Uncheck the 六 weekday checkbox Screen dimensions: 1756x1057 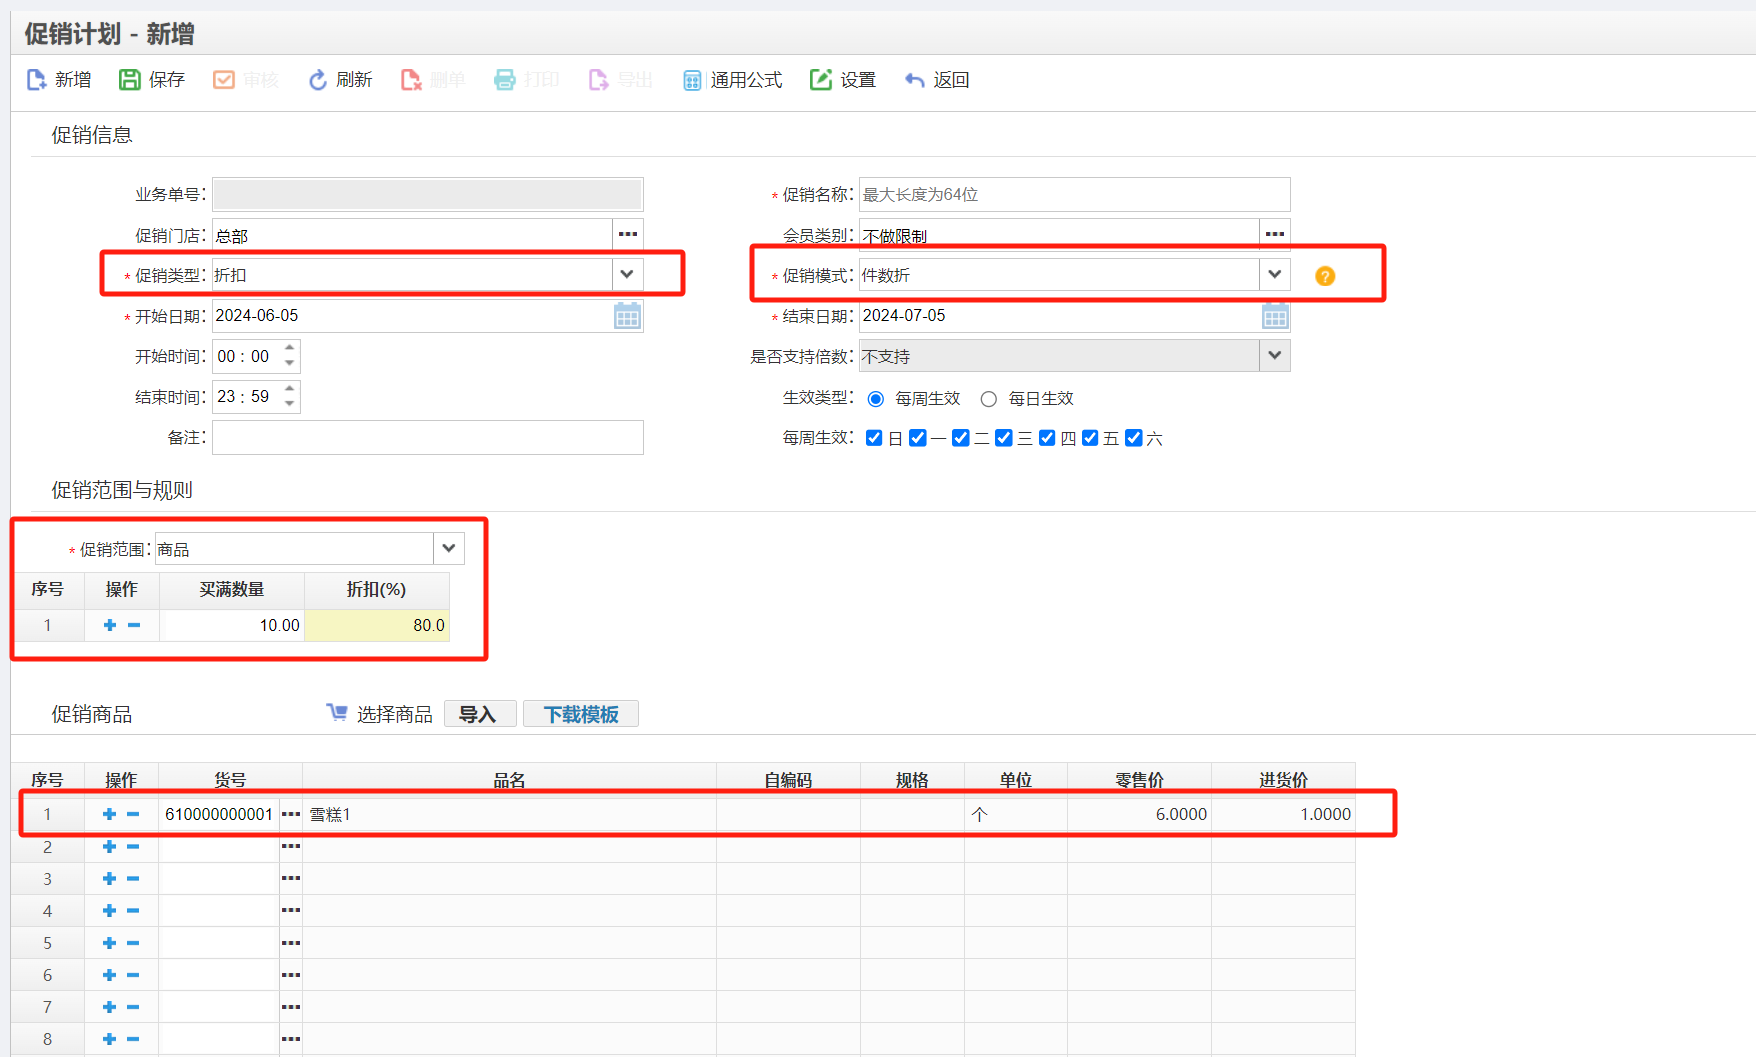pyautogui.click(x=1133, y=437)
